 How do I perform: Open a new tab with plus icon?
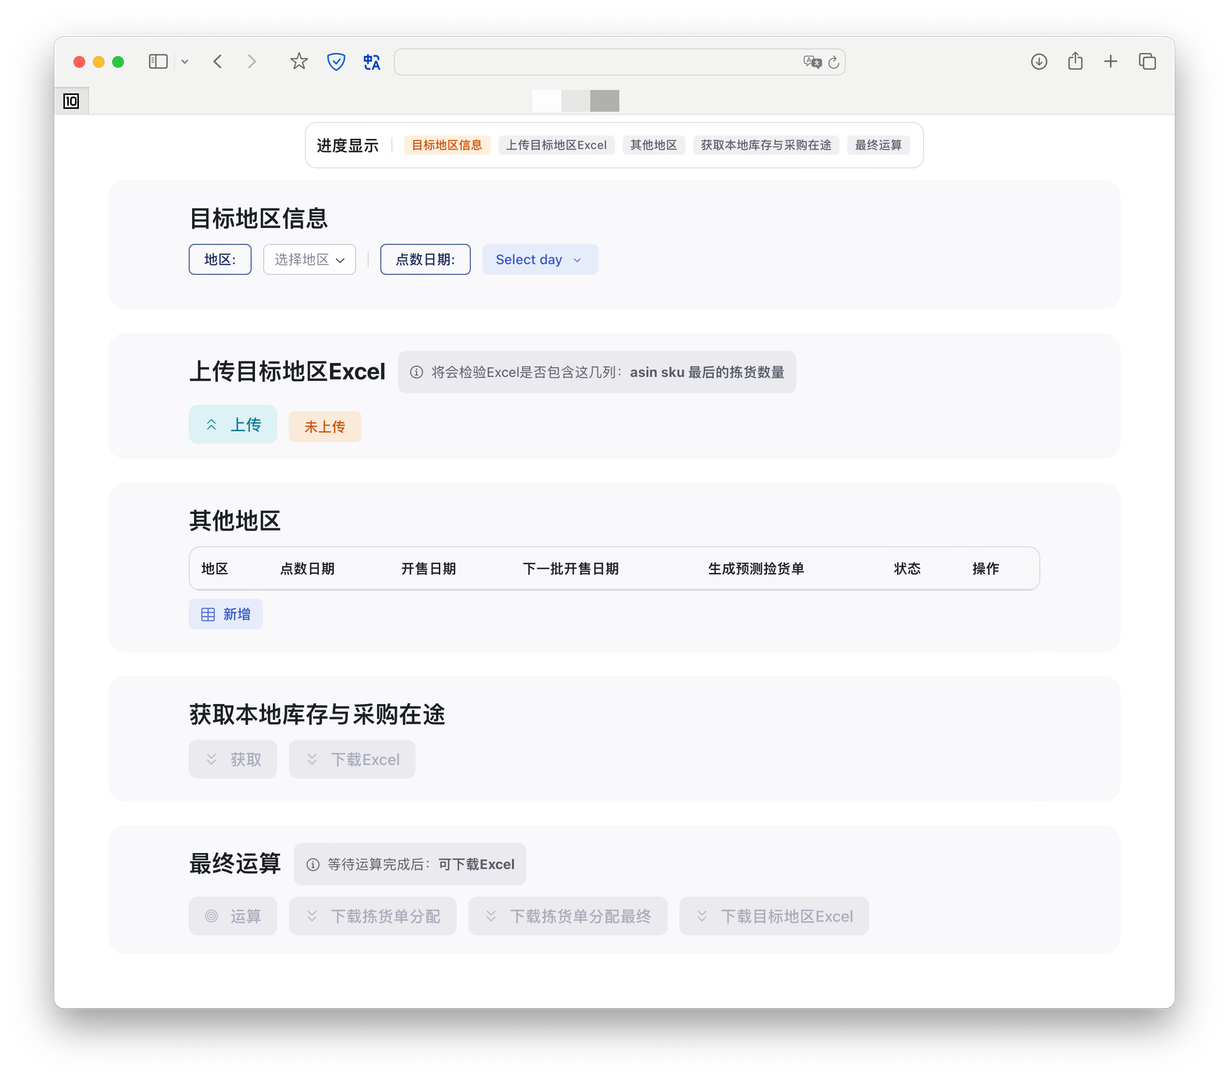click(1110, 62)
